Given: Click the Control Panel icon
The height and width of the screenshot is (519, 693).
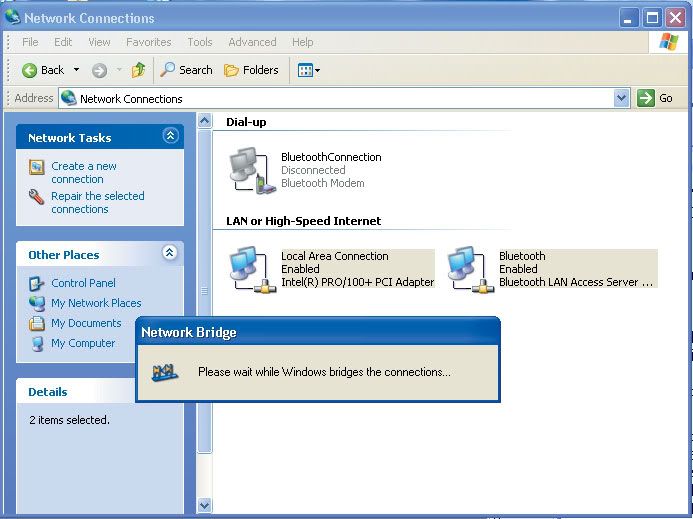Looking at the screenshot, I should [x=37, y=283].
